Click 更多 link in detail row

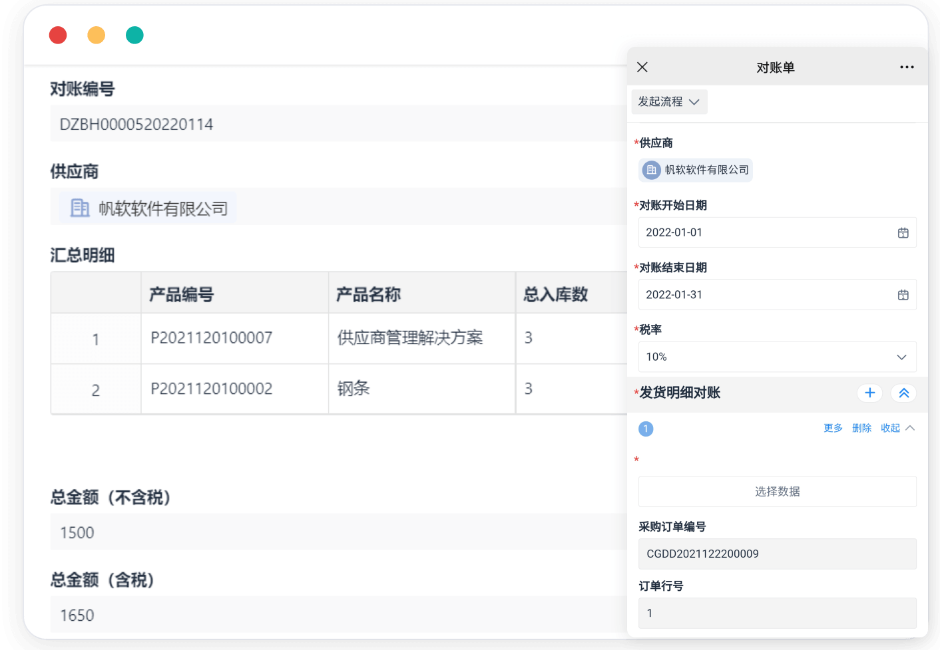[833, 428]
